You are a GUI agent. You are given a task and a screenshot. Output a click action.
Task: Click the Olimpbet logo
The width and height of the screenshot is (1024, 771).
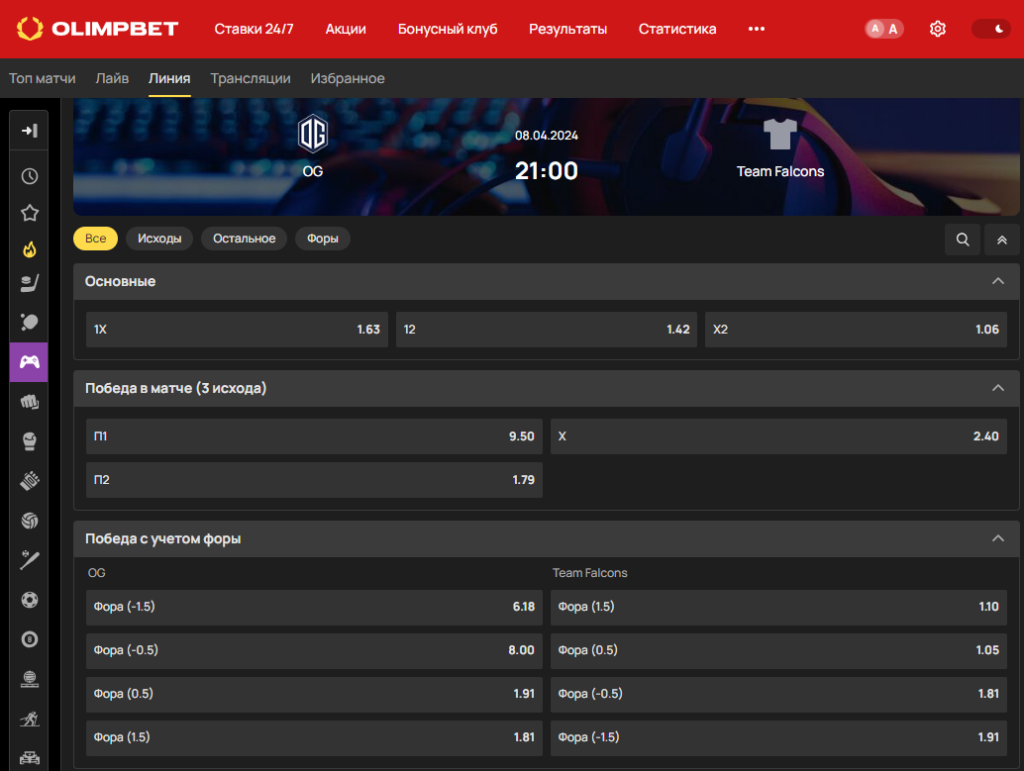[x=97, y=29]
